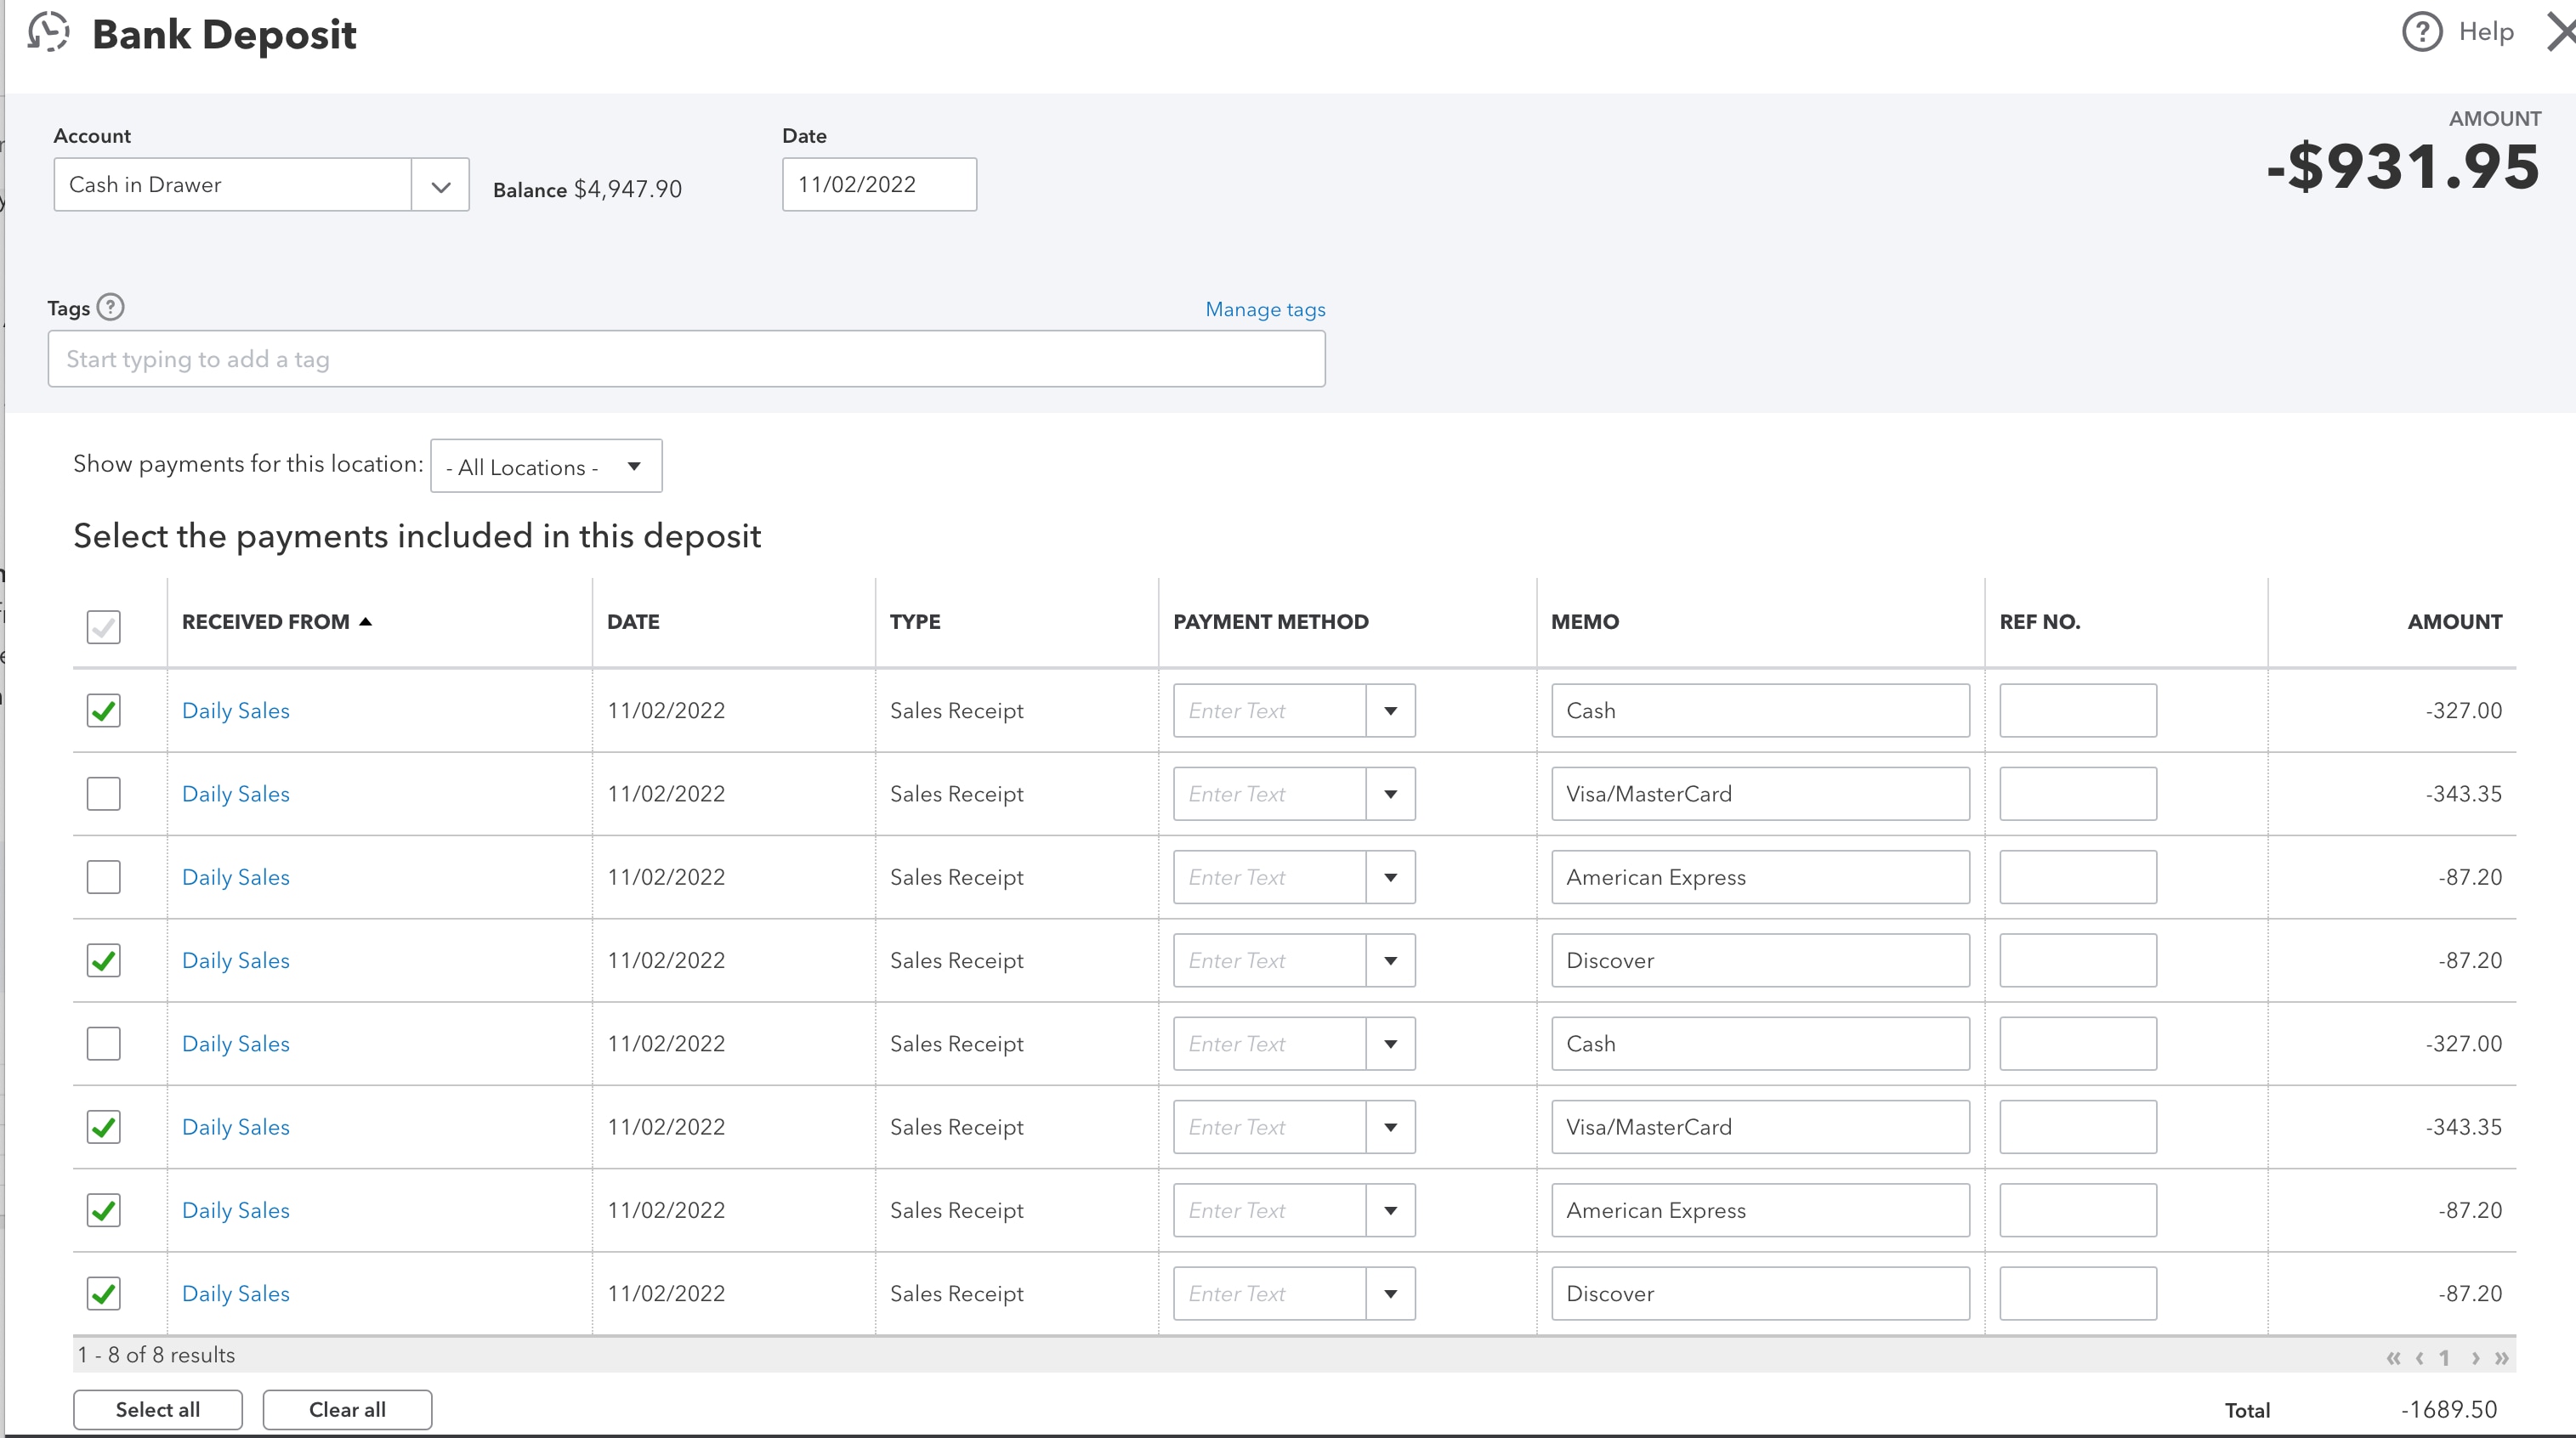Open payment method dropdown for first American Express row

click(1390, 877)
